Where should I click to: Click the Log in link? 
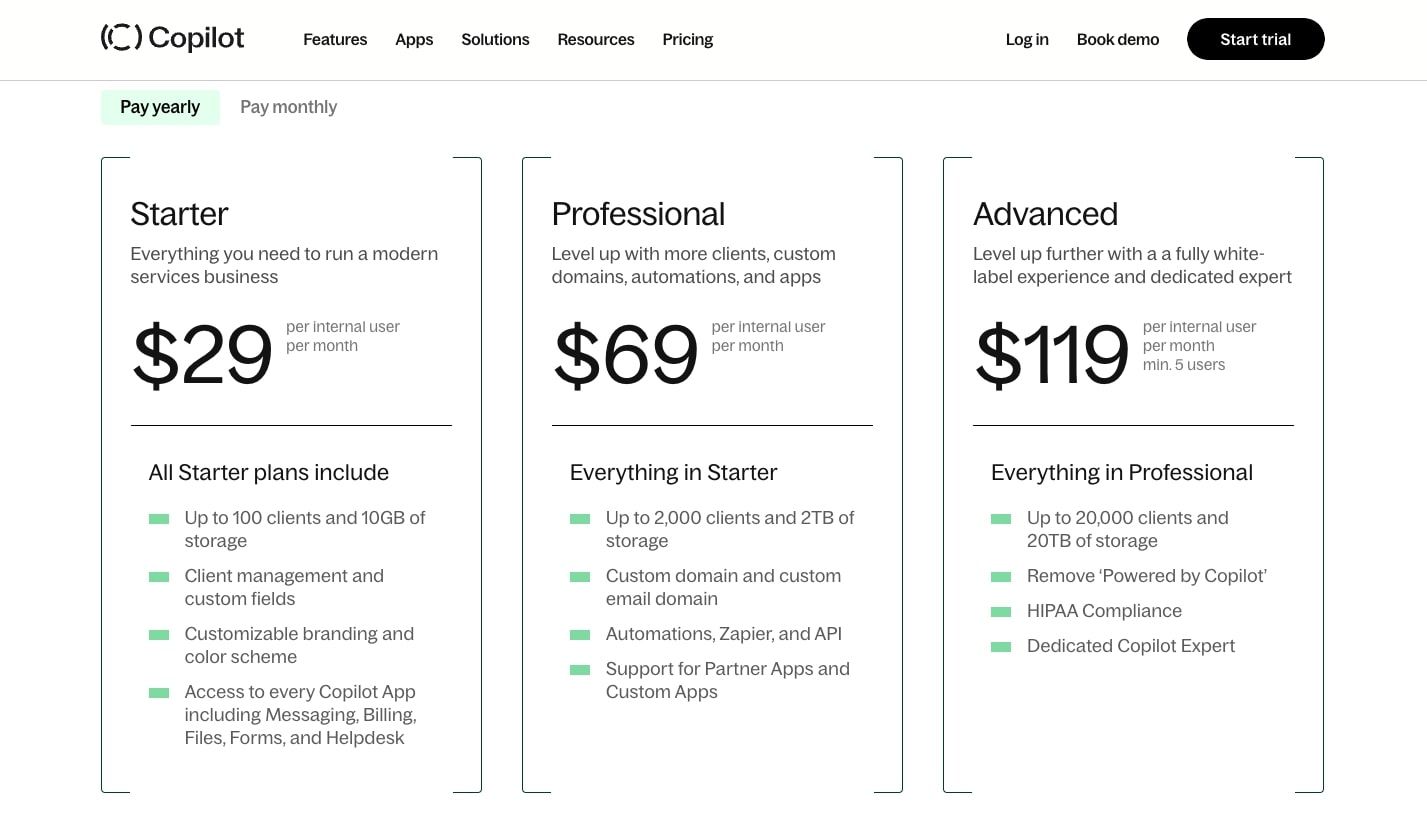click(x=1027, y=40)
